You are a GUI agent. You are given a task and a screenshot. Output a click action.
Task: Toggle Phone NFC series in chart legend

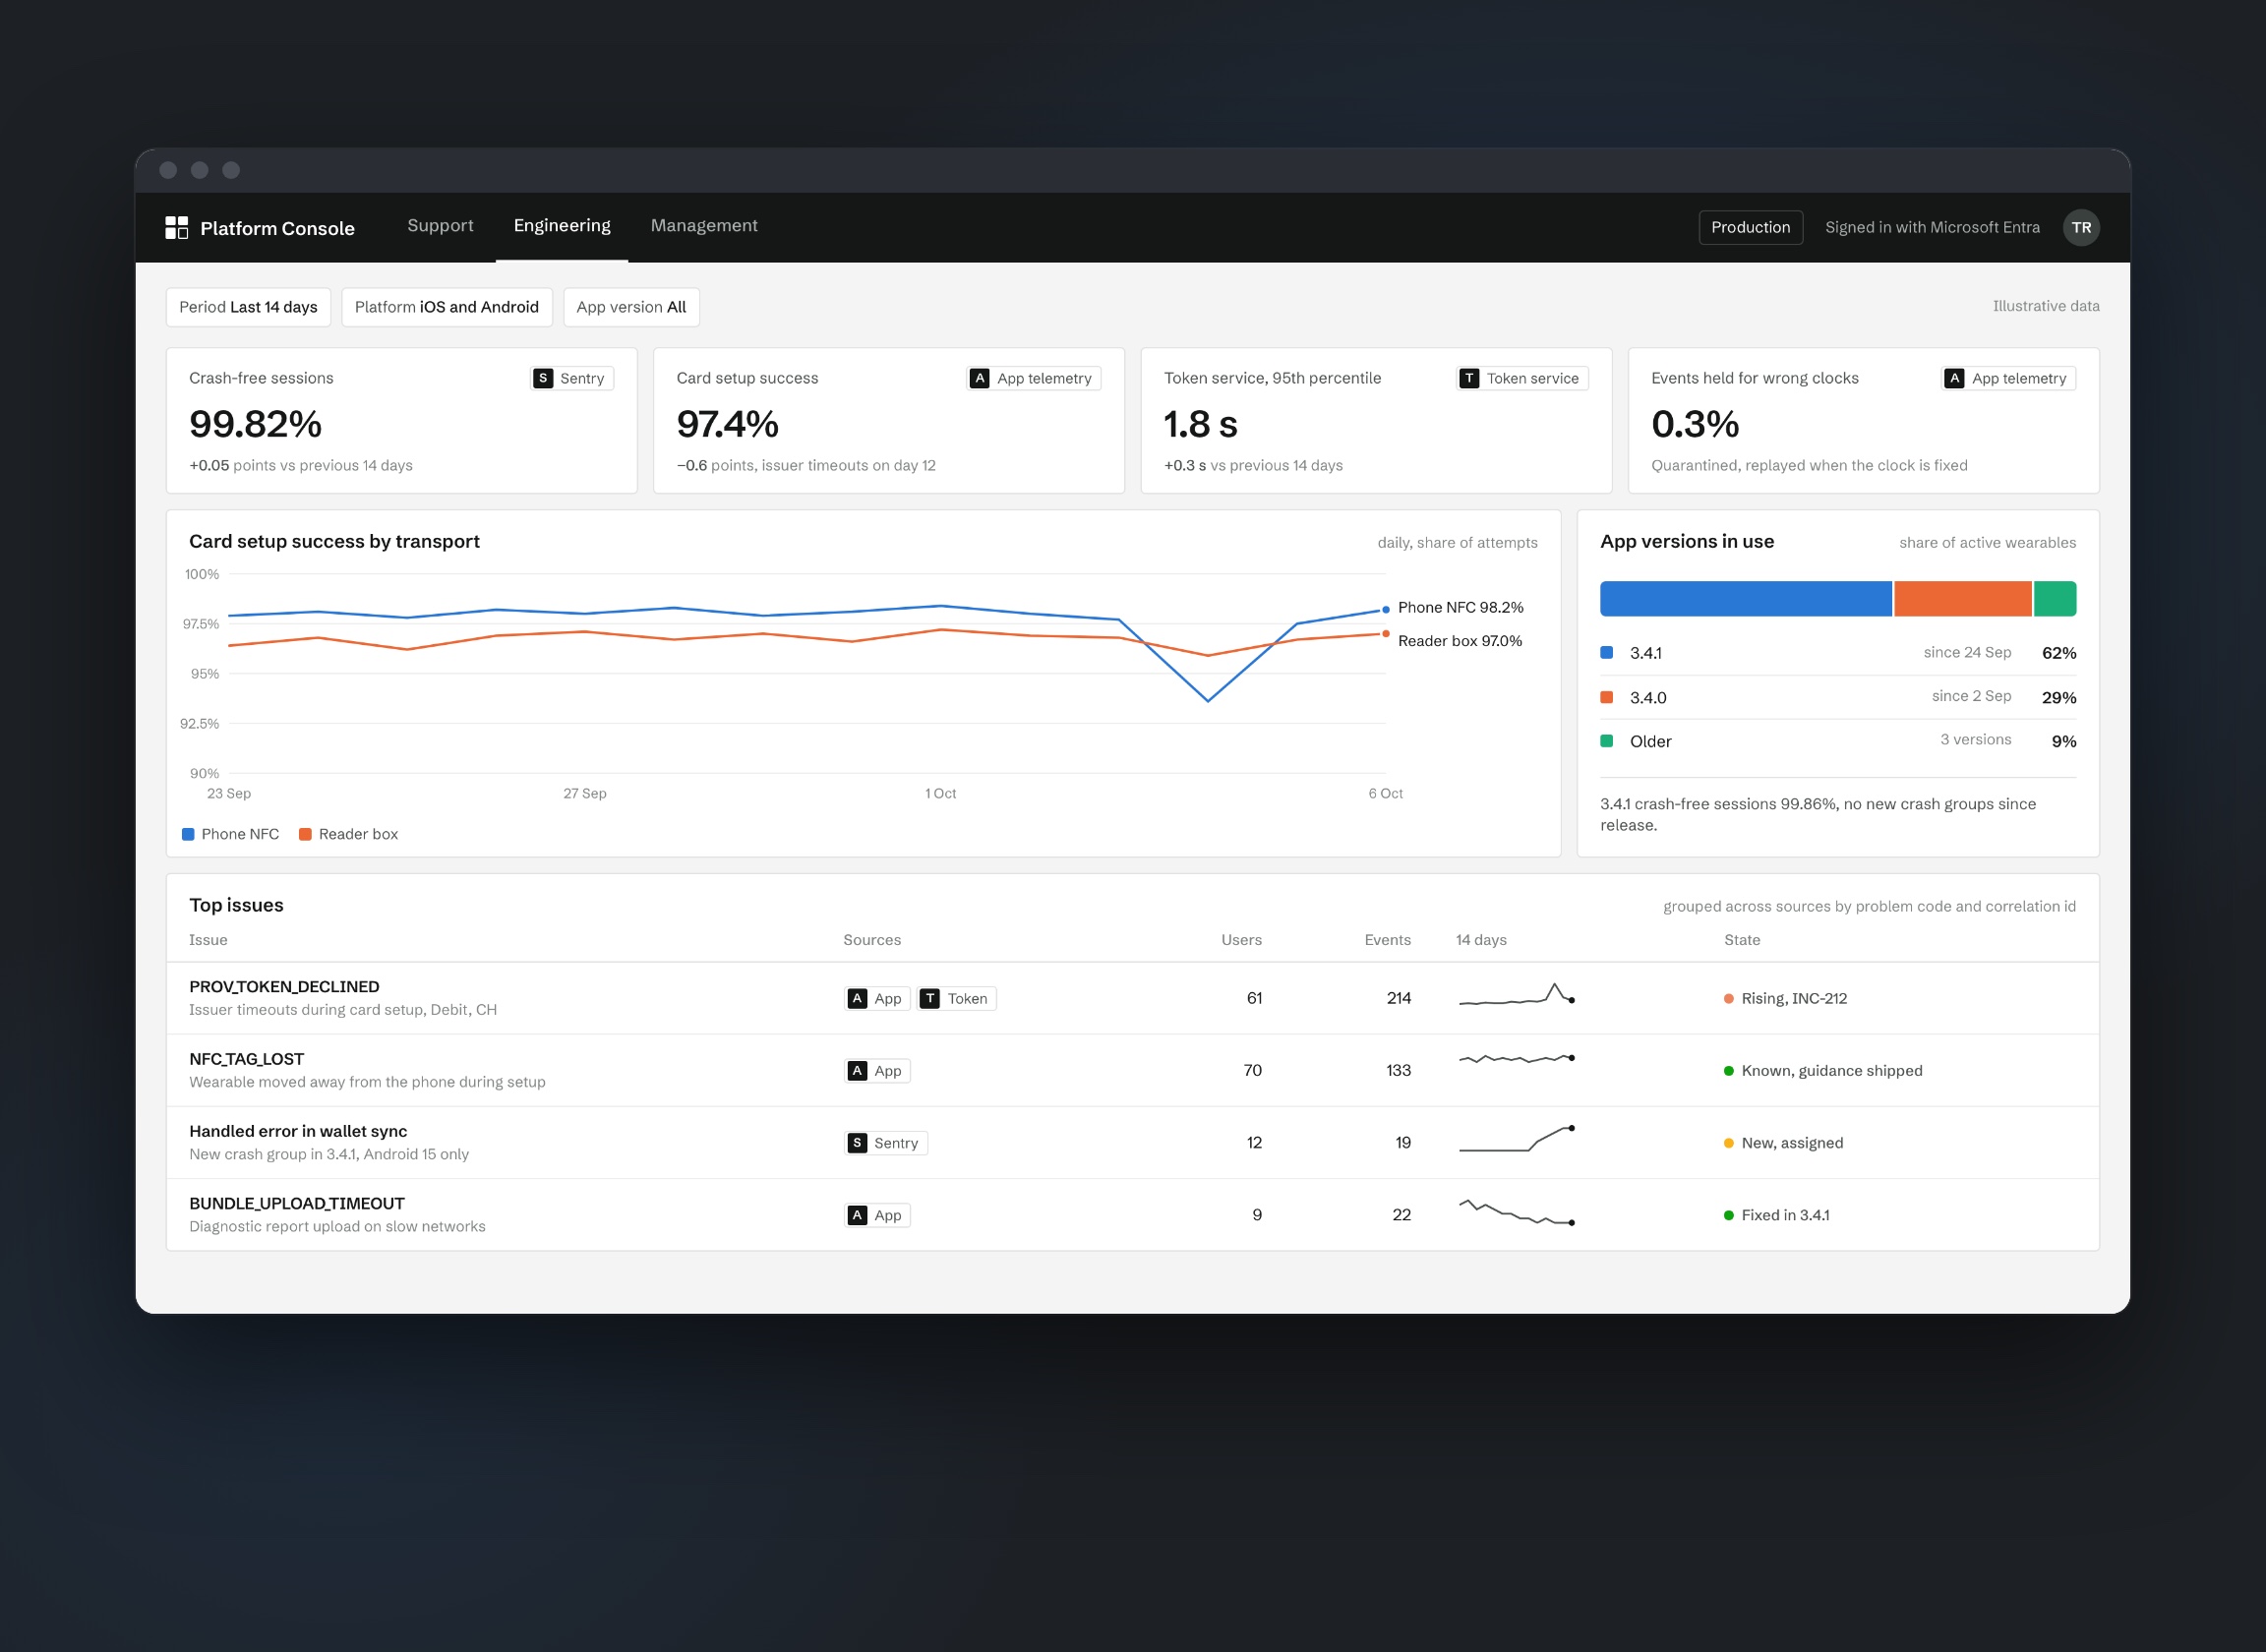[230, 834]
